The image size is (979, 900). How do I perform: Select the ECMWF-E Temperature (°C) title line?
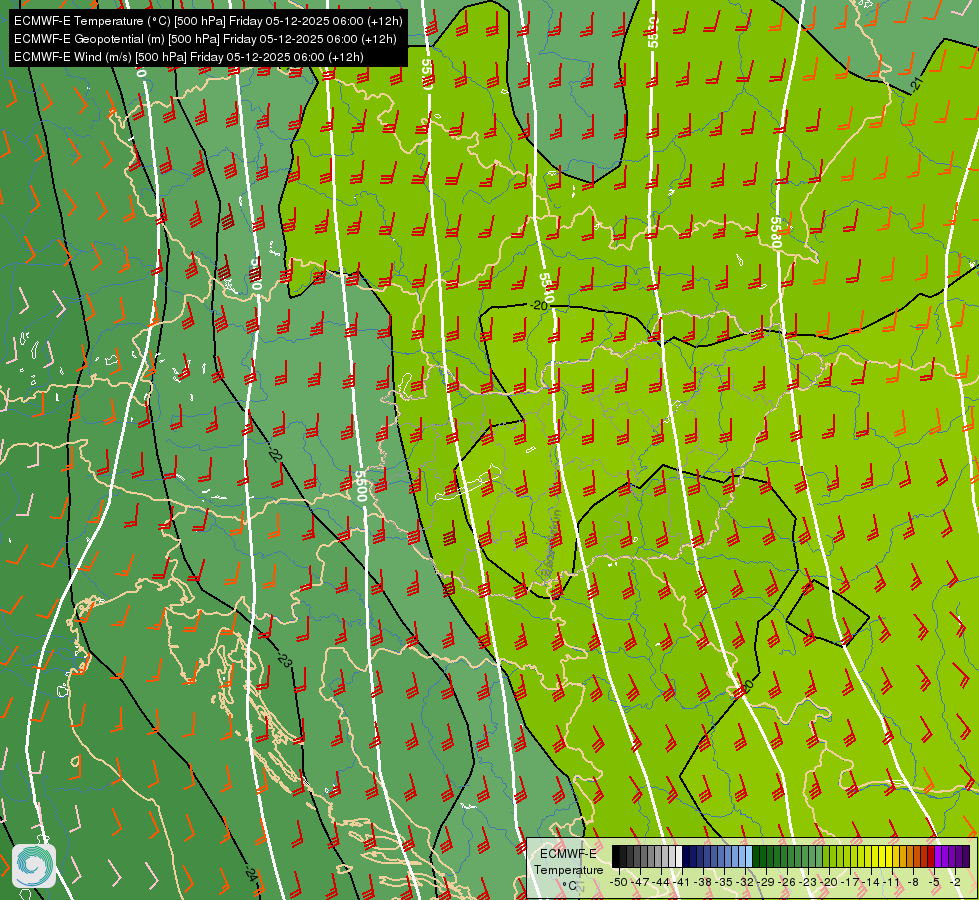(x=208, y=21)
